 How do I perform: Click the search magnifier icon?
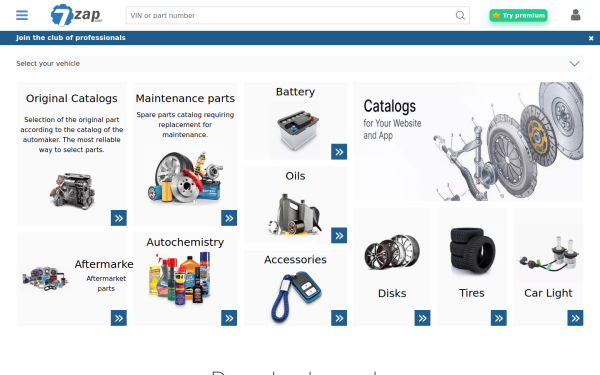460,15
